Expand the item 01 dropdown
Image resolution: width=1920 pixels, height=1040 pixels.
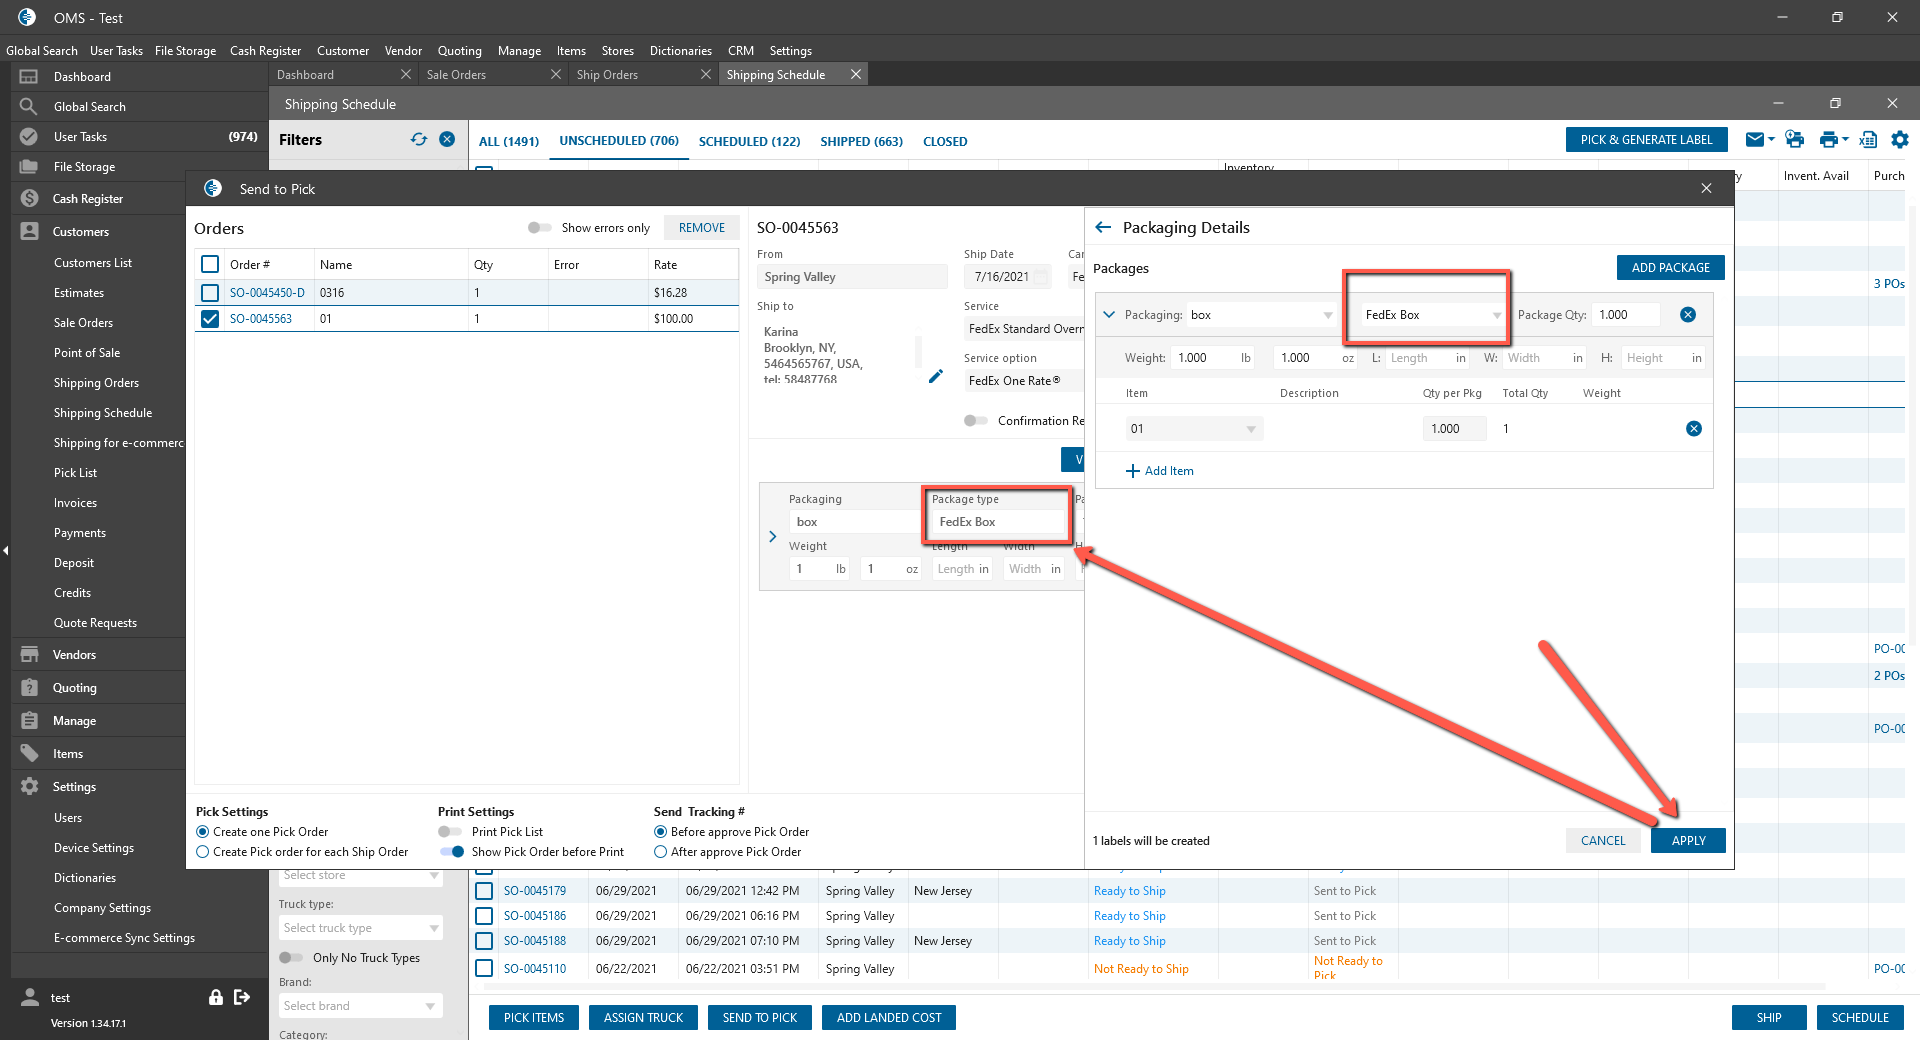tap(1251, 429)
